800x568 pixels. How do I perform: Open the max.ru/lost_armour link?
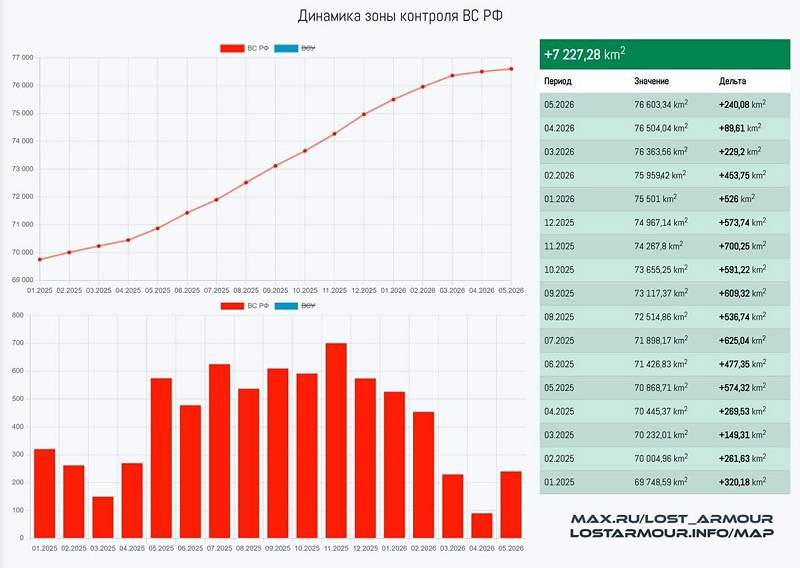point(672,519)
